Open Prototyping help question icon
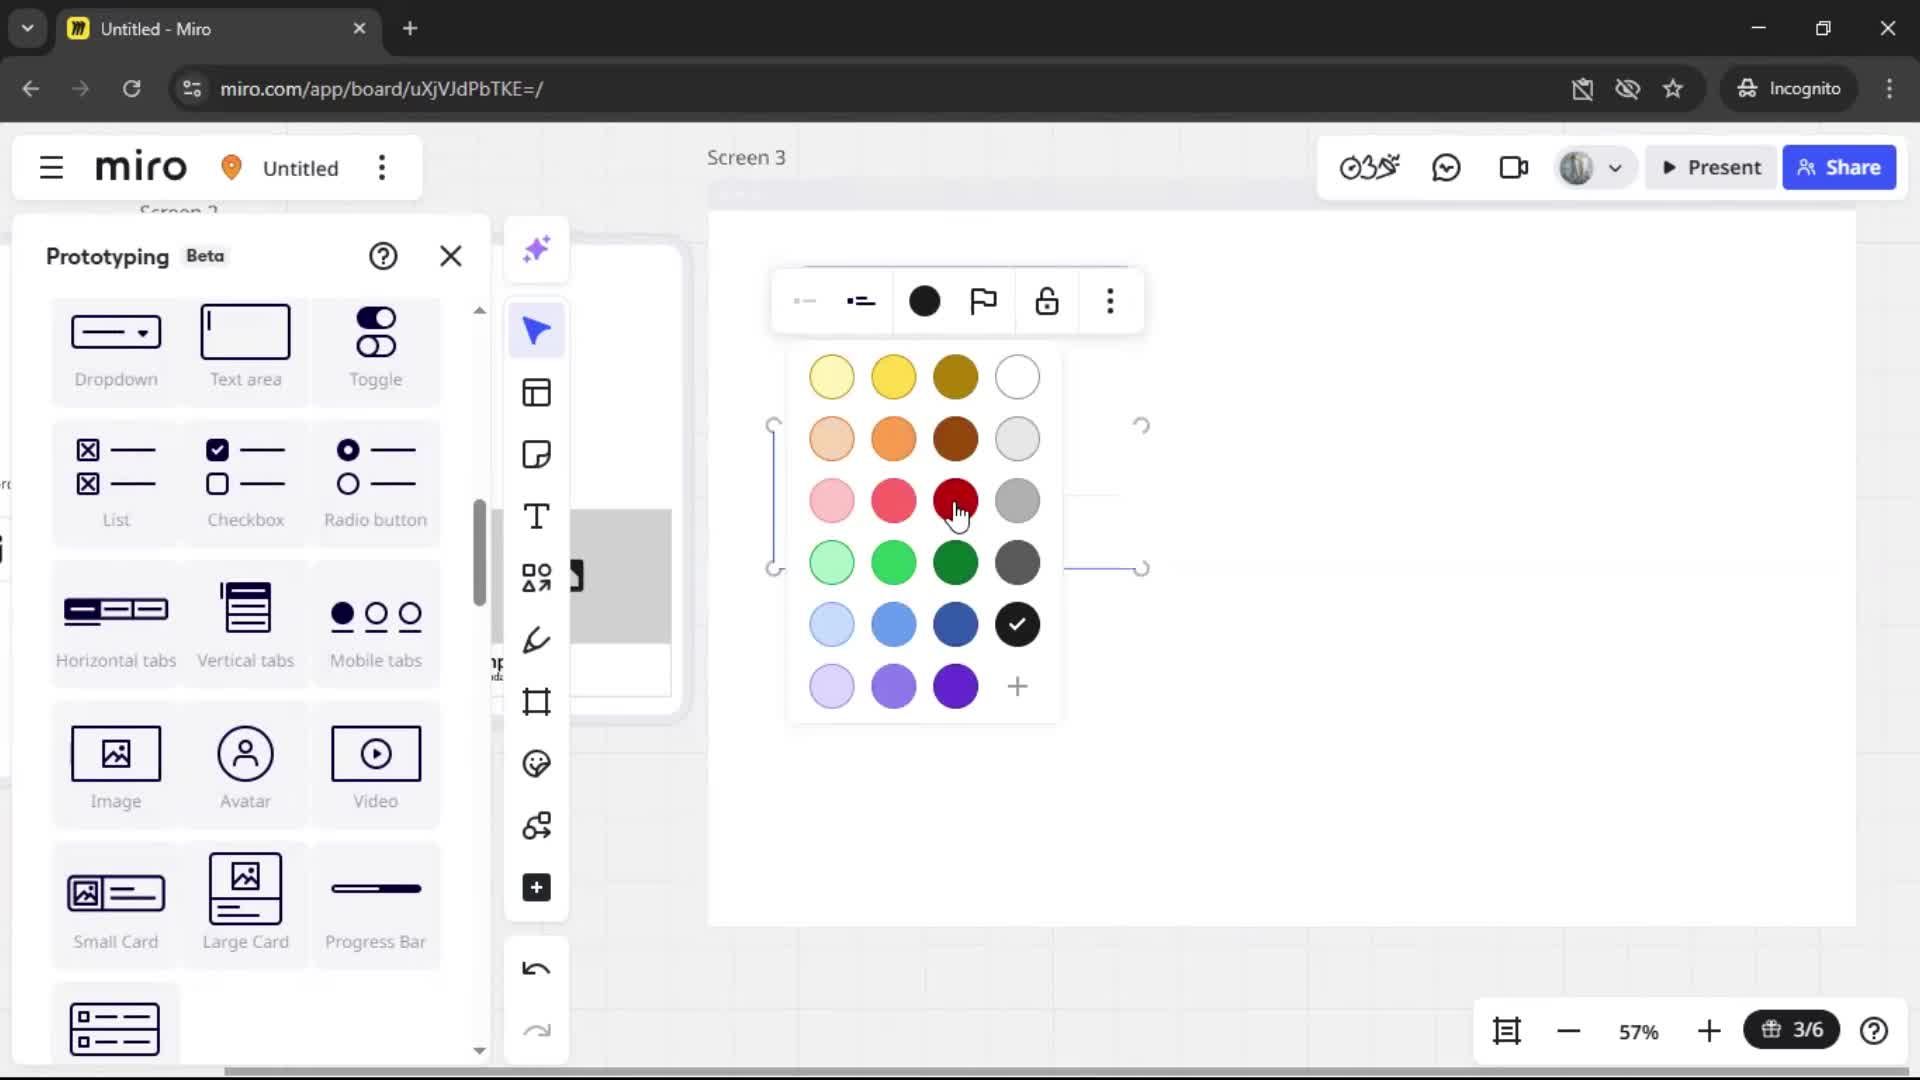The height and width of the screenshot is (1080, 1920). 383,256
